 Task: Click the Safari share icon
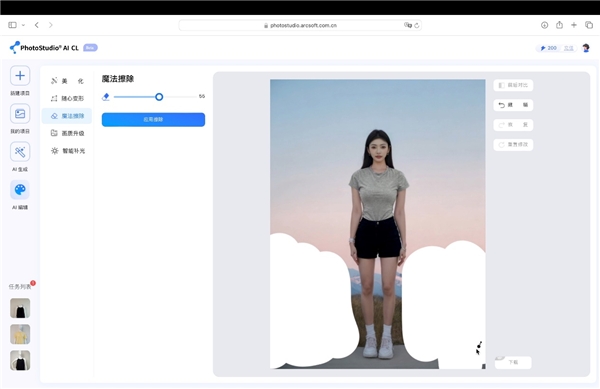coord(559,25)
